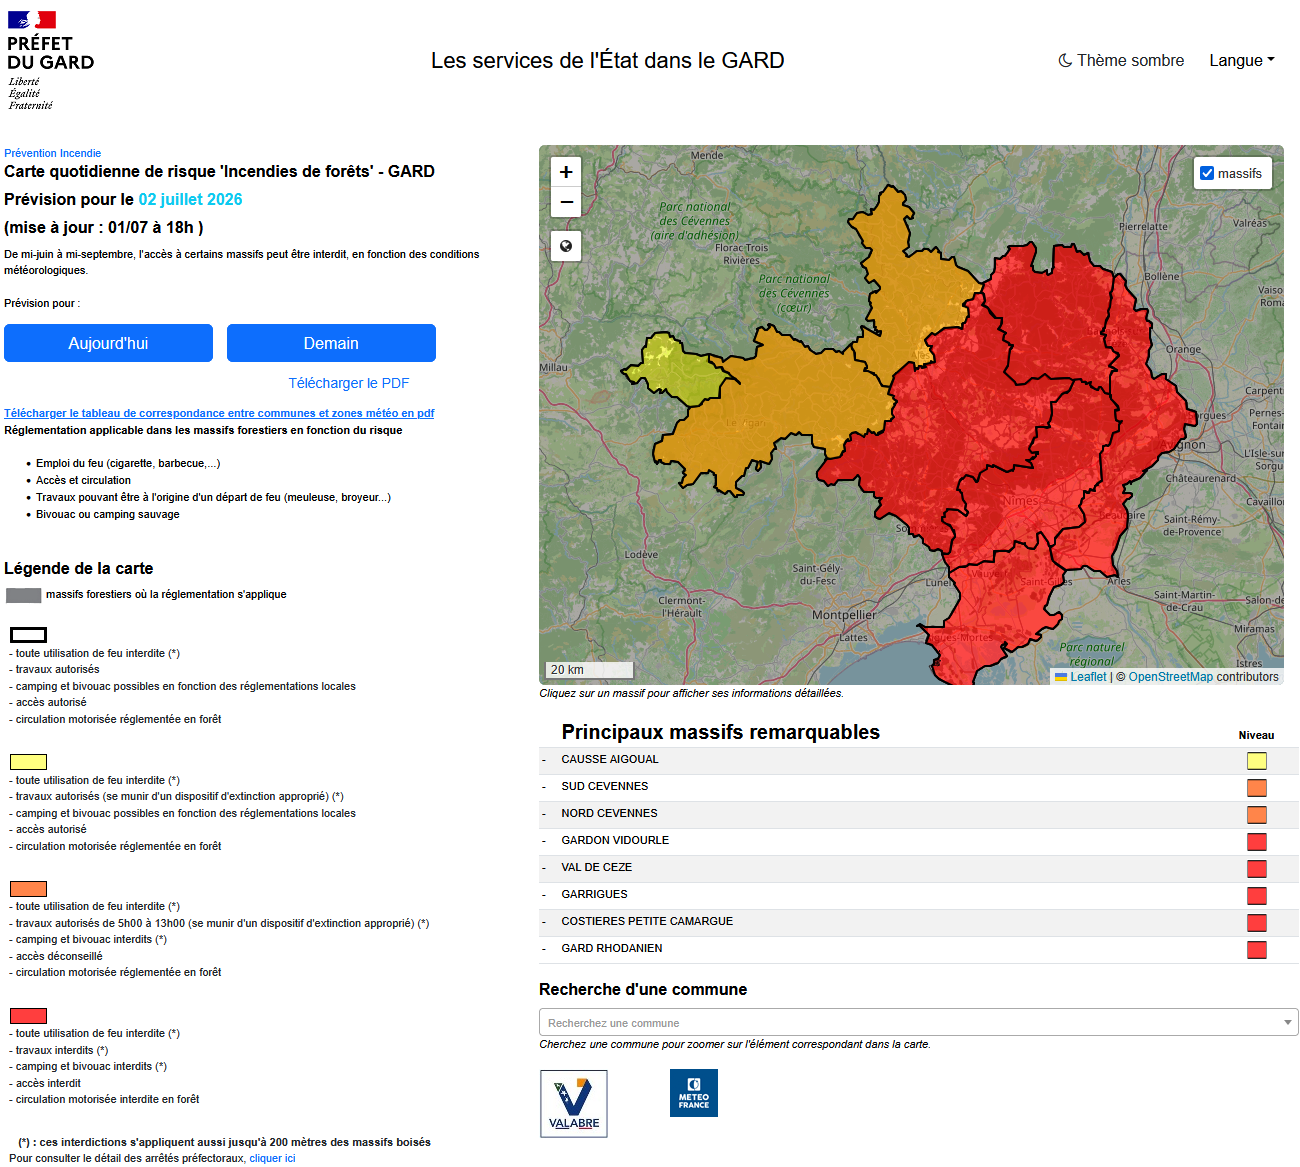Click Télécharger le PDF link
Viewport: 1300px width, 1167px height.
(349, 383)
